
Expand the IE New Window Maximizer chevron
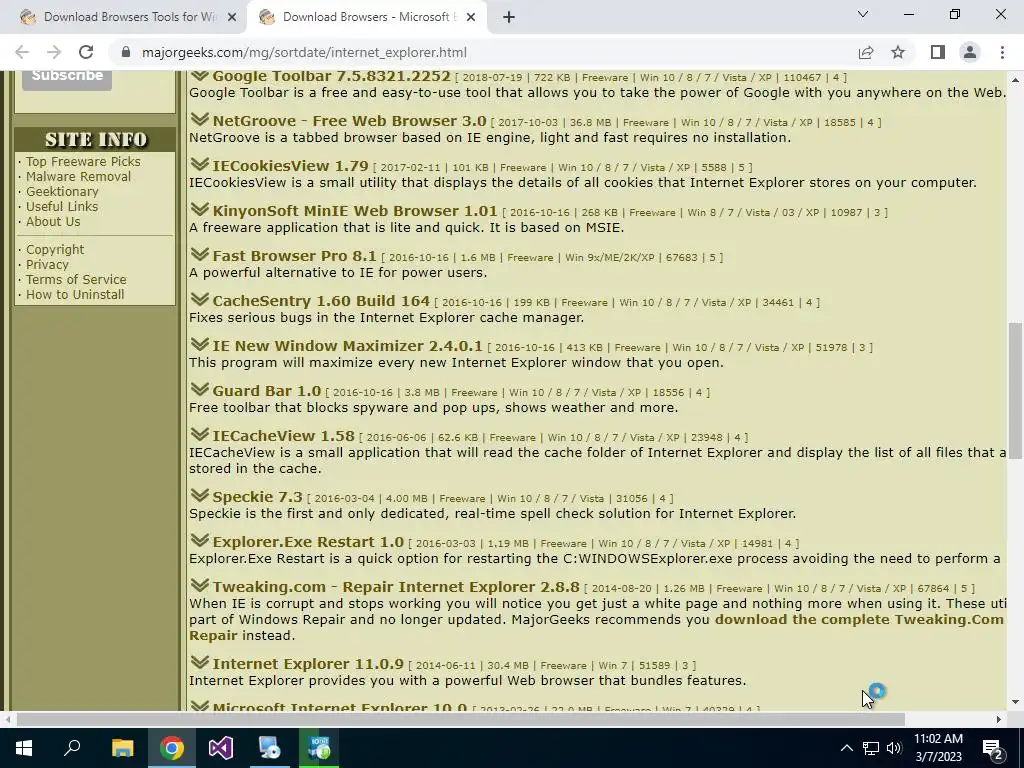pos(200,345)
